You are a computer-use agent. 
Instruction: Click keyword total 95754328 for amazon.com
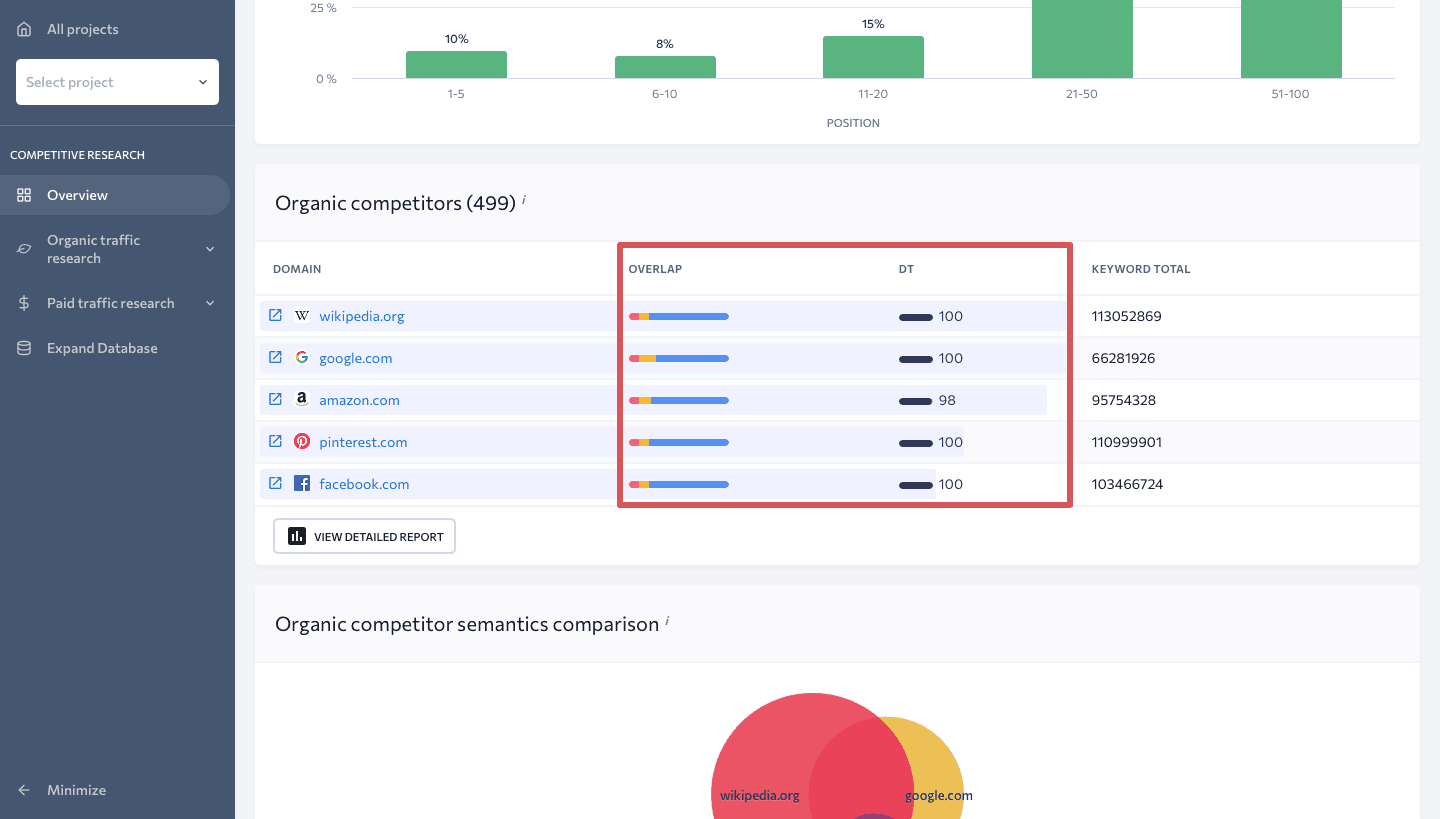pyautogui.click(x=1123, y=400)
